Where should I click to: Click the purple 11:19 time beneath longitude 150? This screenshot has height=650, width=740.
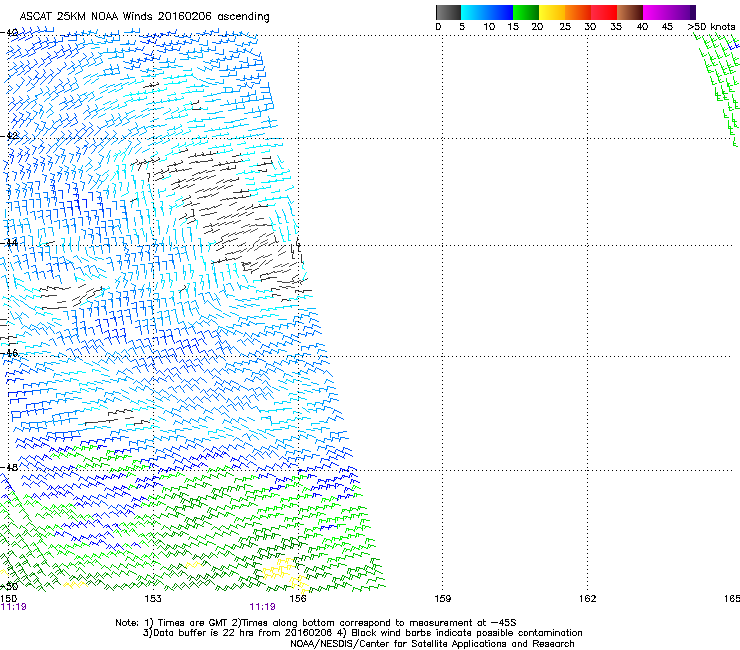click(x=14, y=607)
